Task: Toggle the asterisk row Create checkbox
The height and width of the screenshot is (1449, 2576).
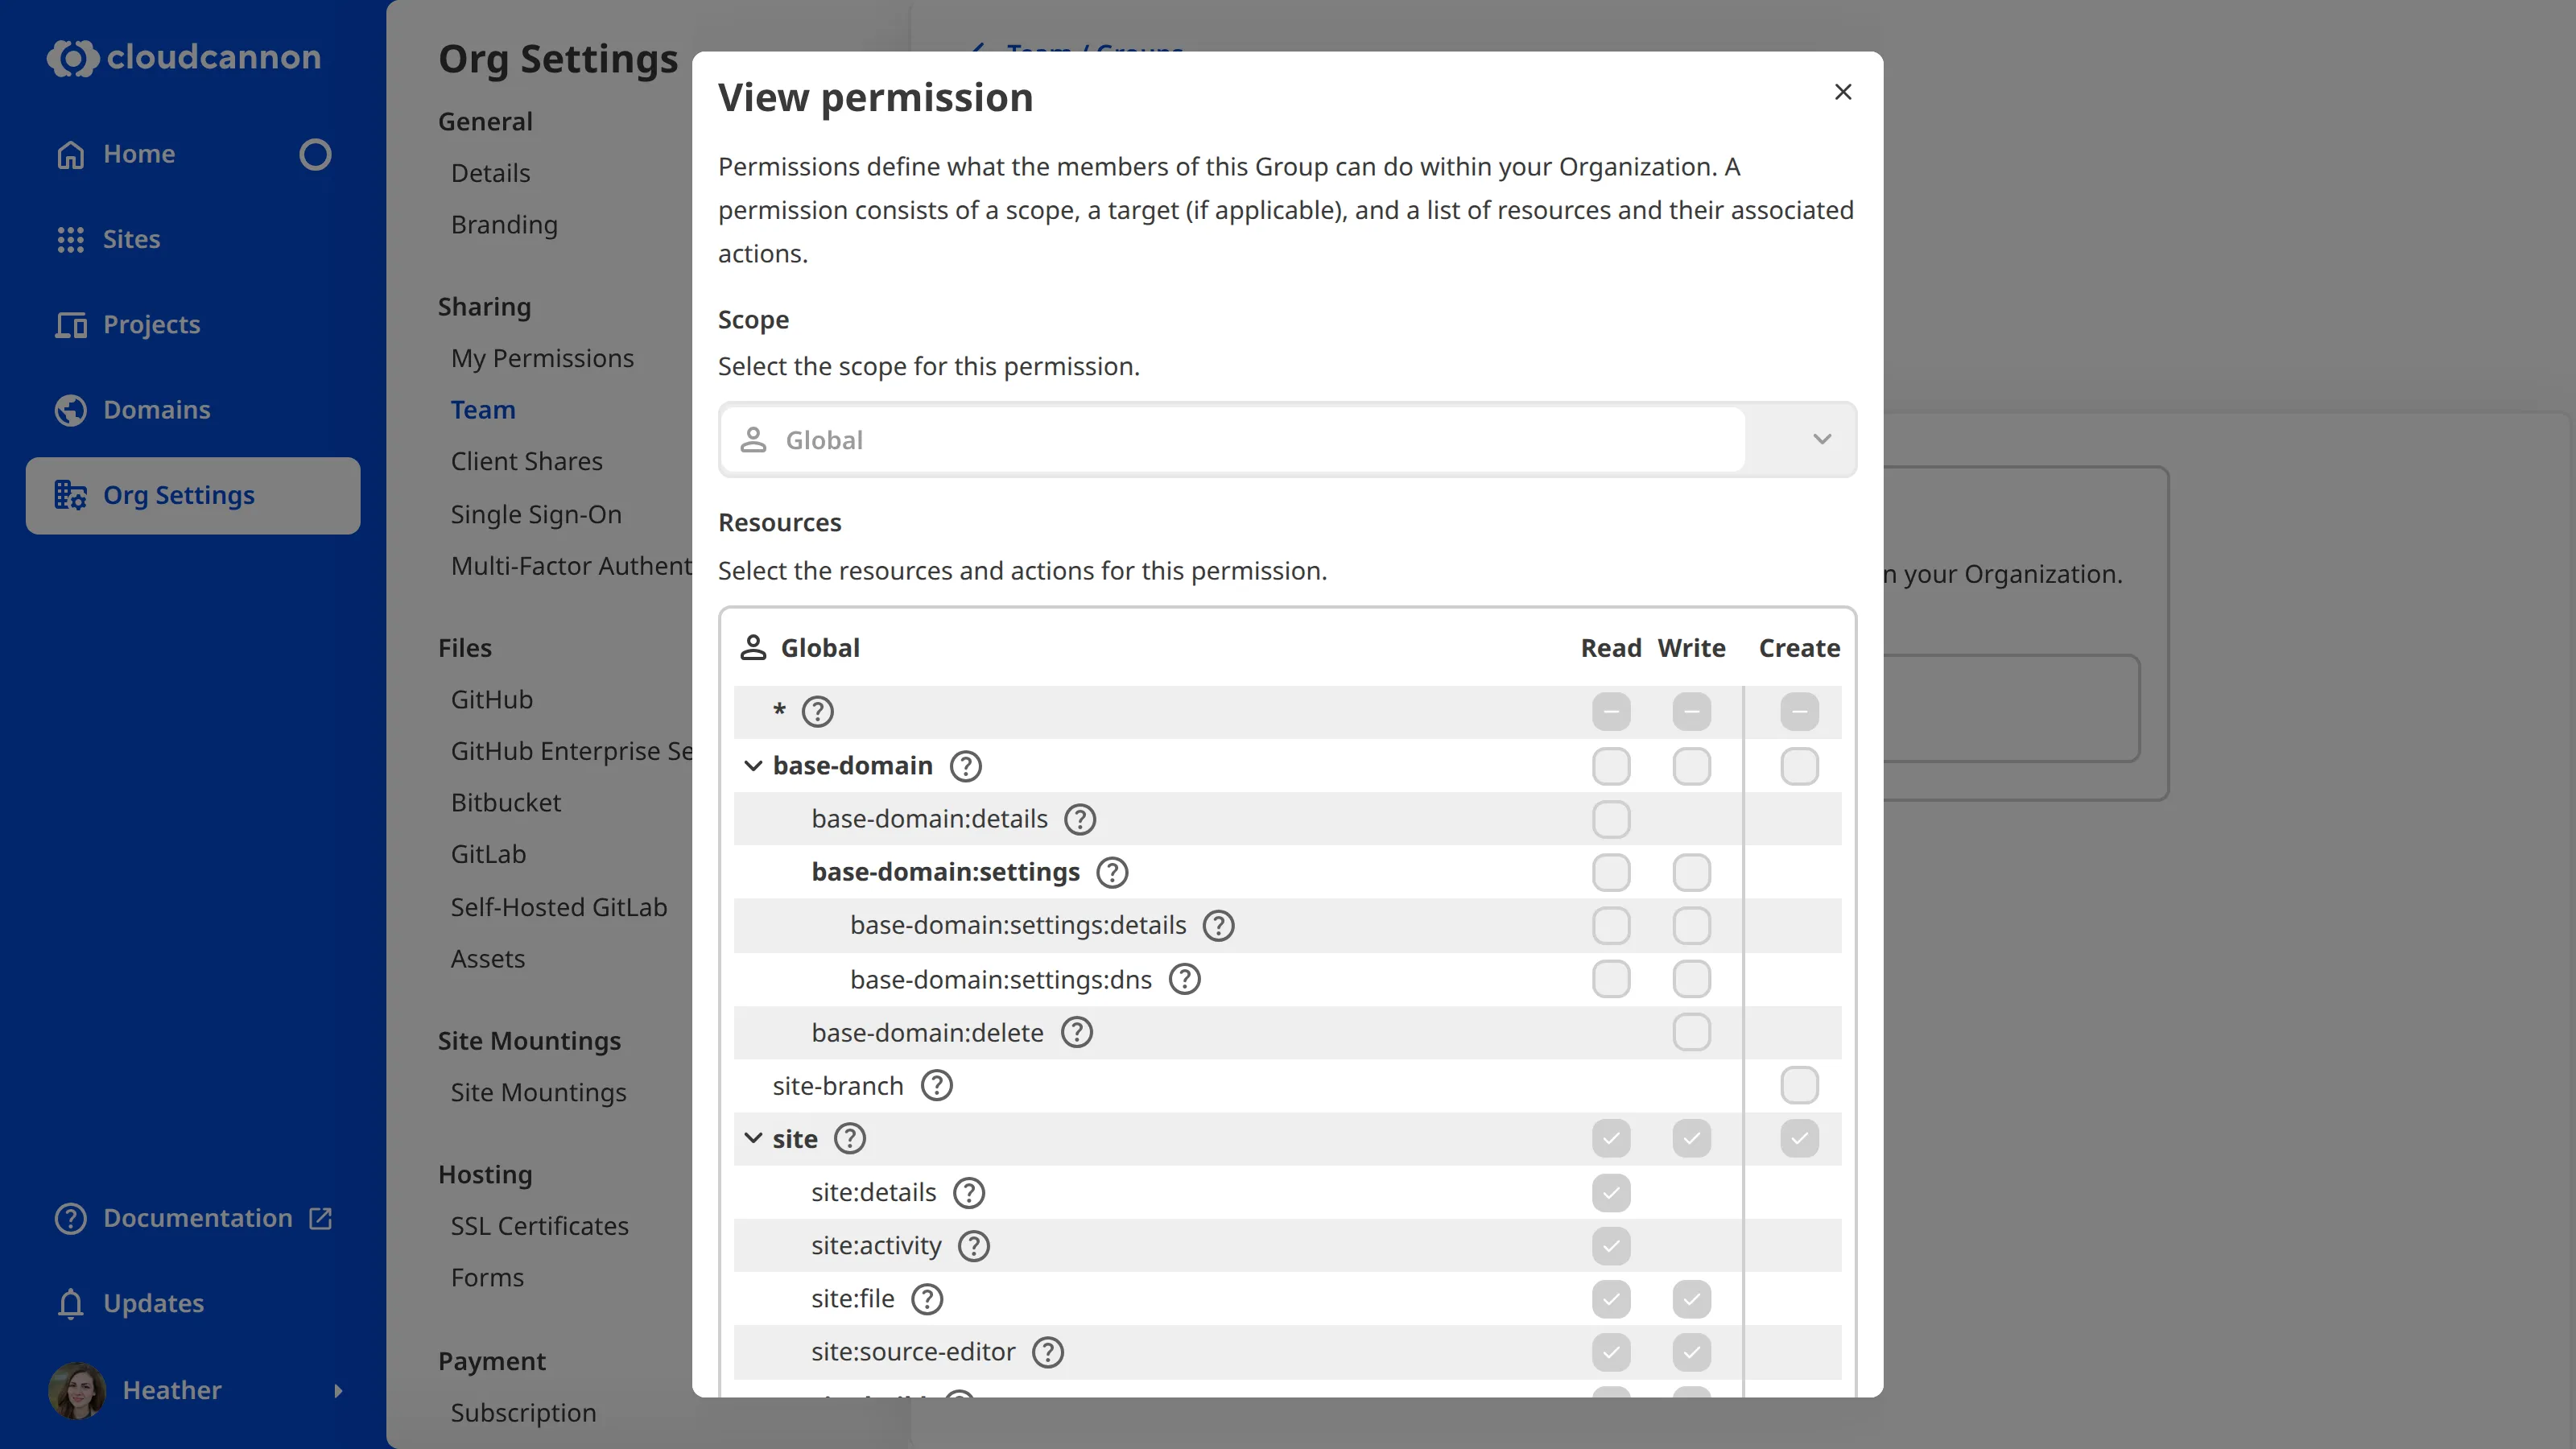Action: pyautogui.click(x=1799, y=712)
